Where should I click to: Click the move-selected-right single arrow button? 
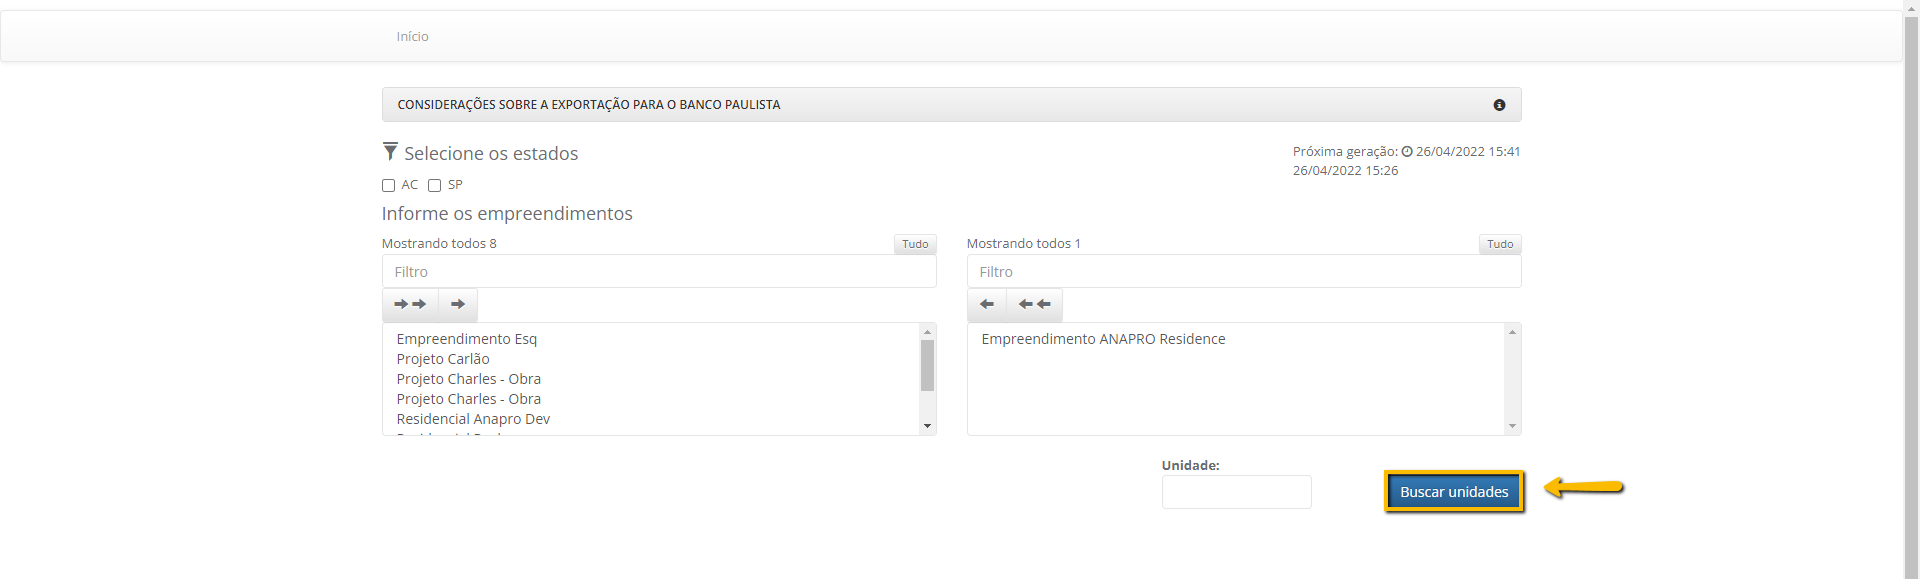(458, 304)
